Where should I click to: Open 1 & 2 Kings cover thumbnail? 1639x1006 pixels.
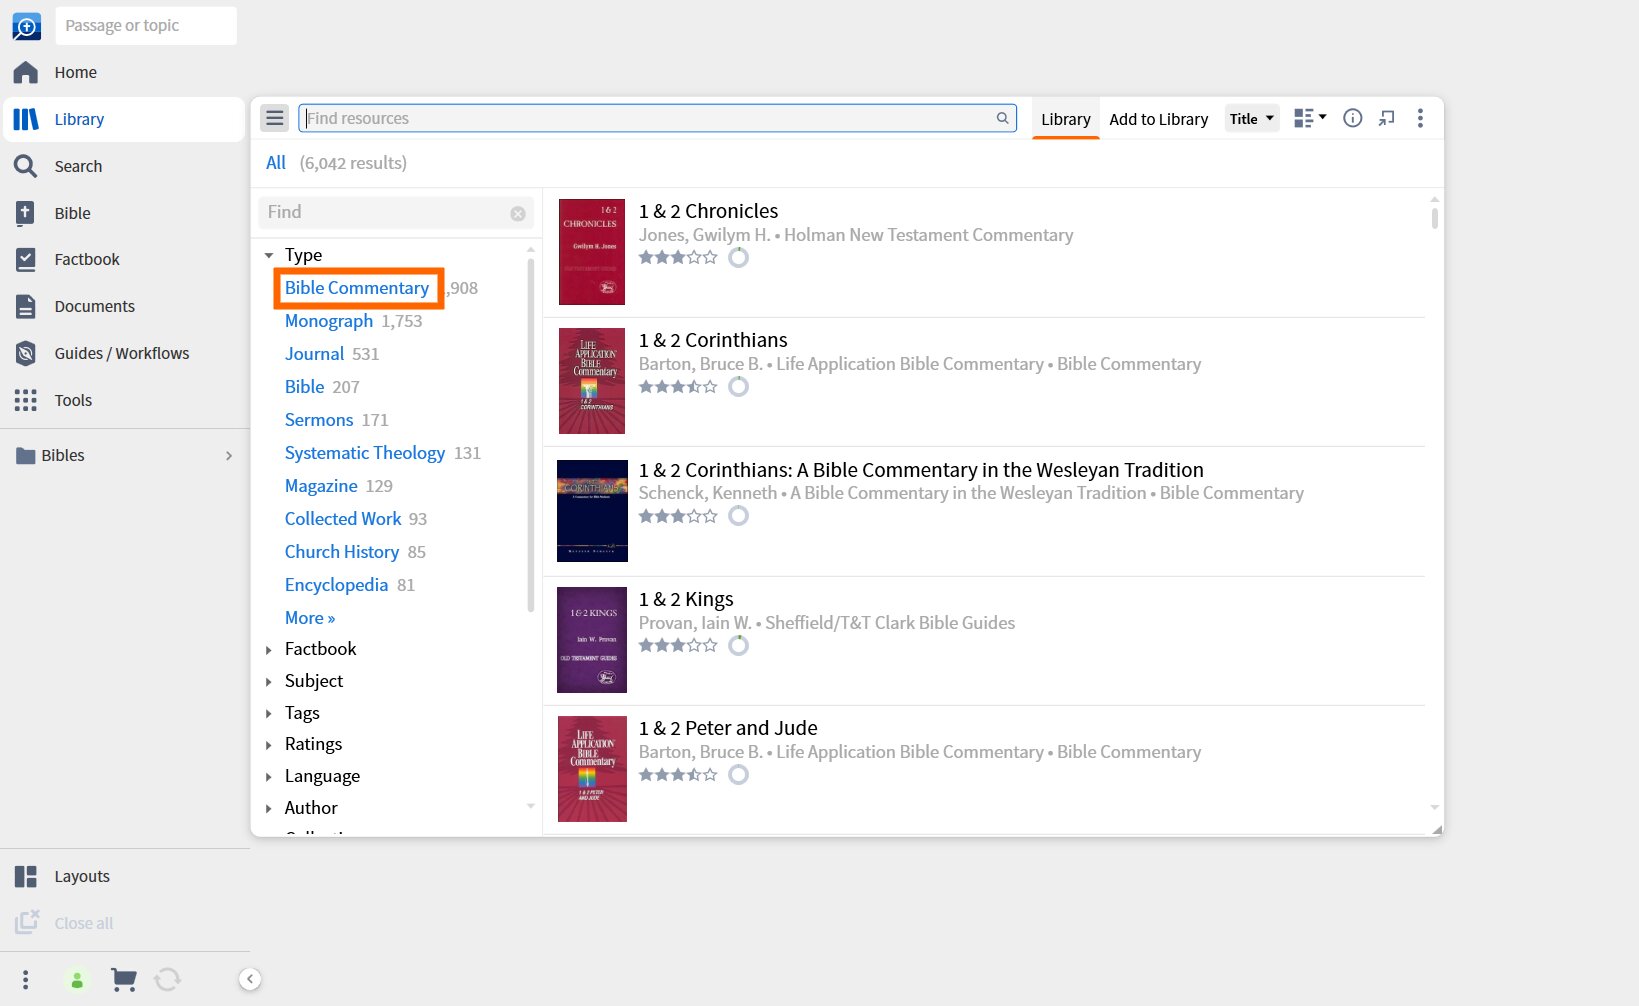tap(592, 640)
